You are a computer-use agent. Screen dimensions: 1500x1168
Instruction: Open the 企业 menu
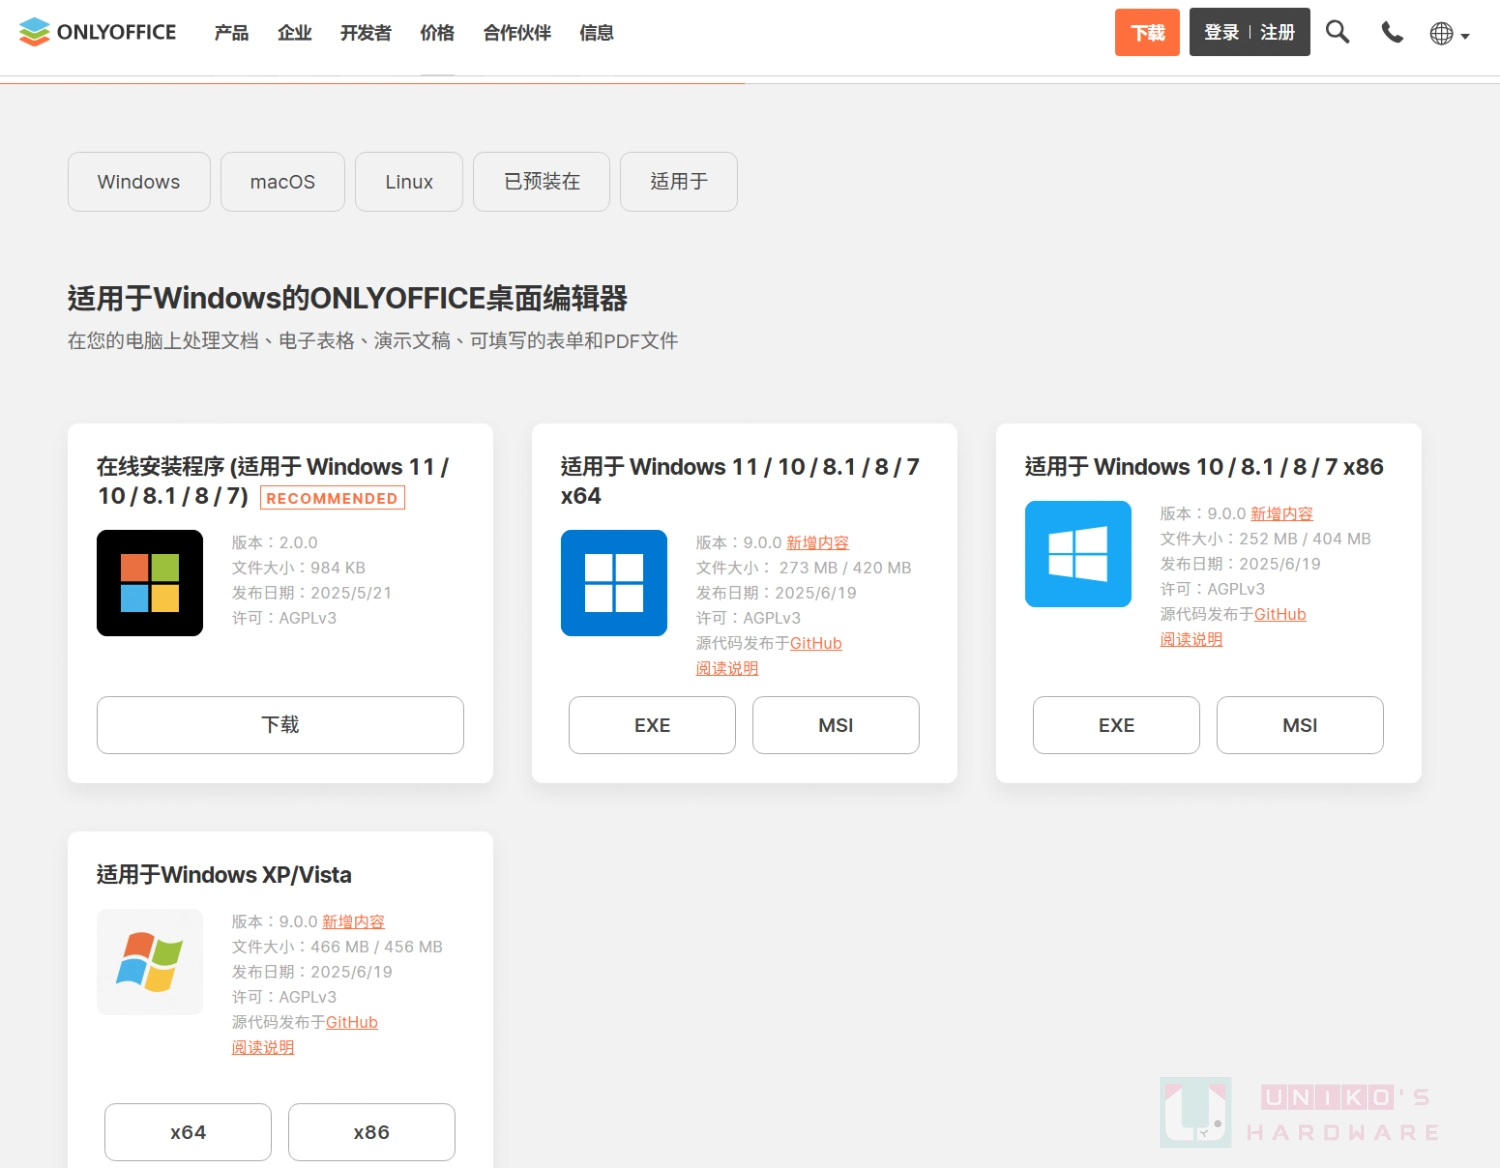(295, 33)
